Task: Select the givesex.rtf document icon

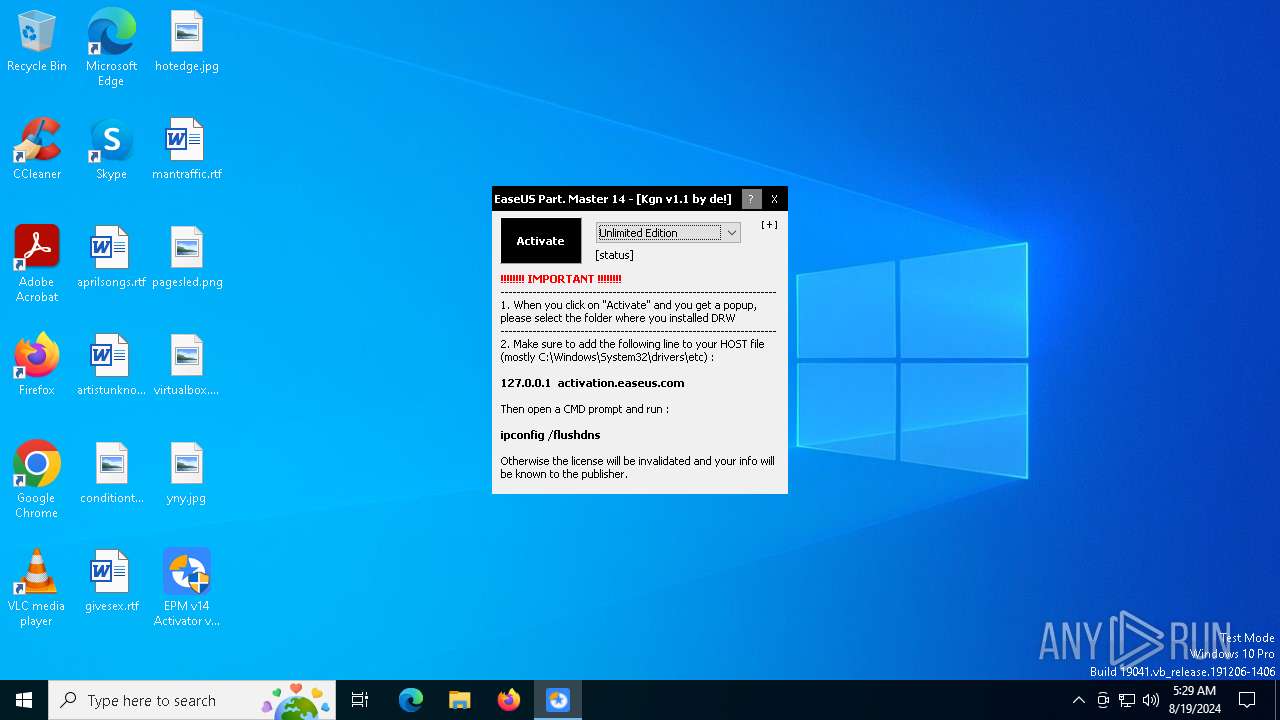Action: point(111,582)
